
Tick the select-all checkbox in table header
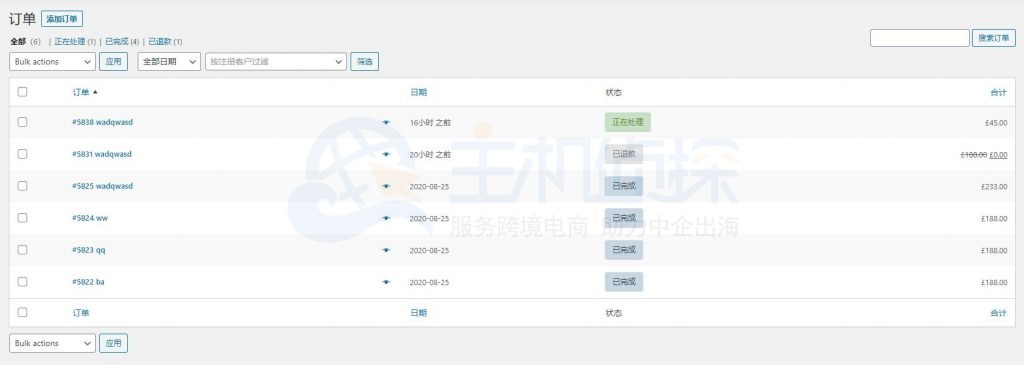point(22,92)
